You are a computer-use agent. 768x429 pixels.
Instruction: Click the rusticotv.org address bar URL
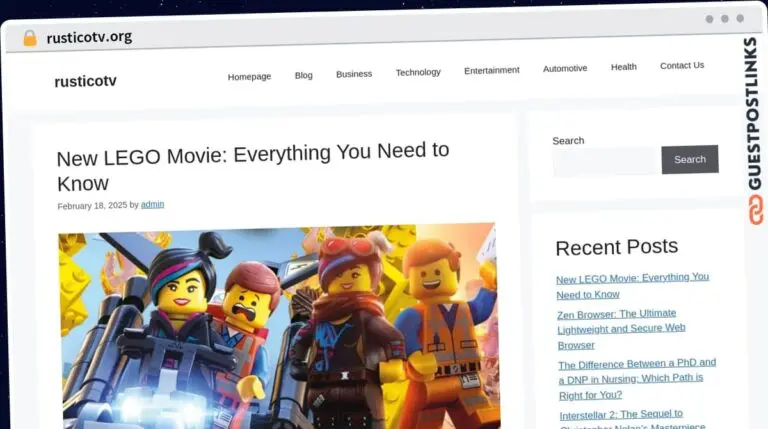(x=89, y=38)
